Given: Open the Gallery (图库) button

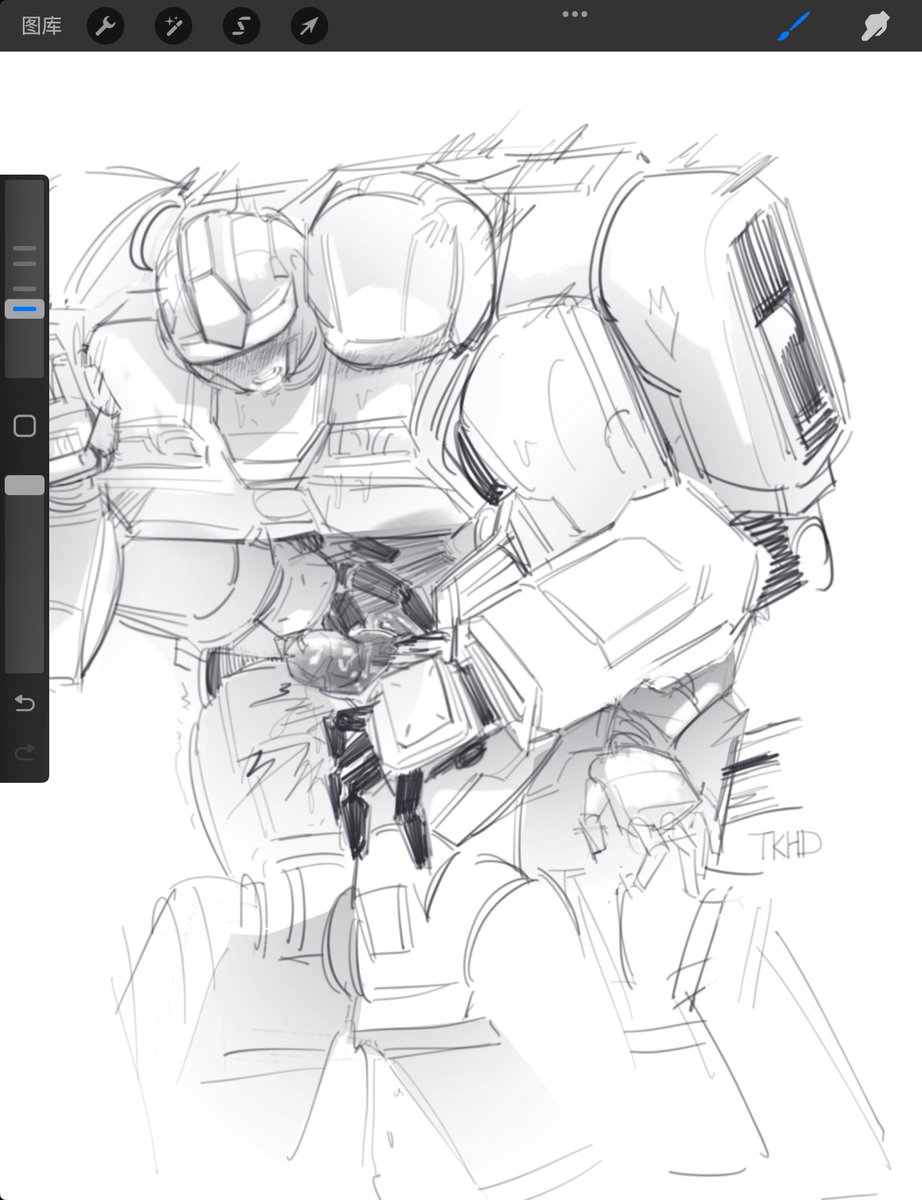Looking at the screenshot, I should [x=41, y=26].
